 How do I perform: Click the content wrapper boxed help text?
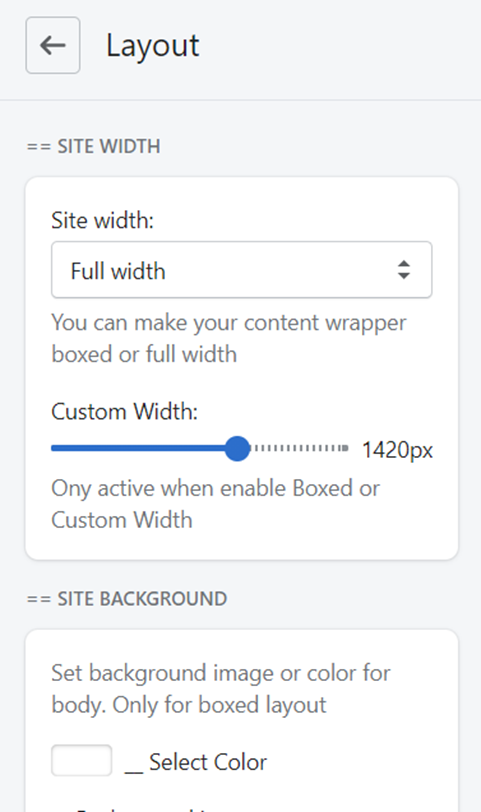pos(229,339)
